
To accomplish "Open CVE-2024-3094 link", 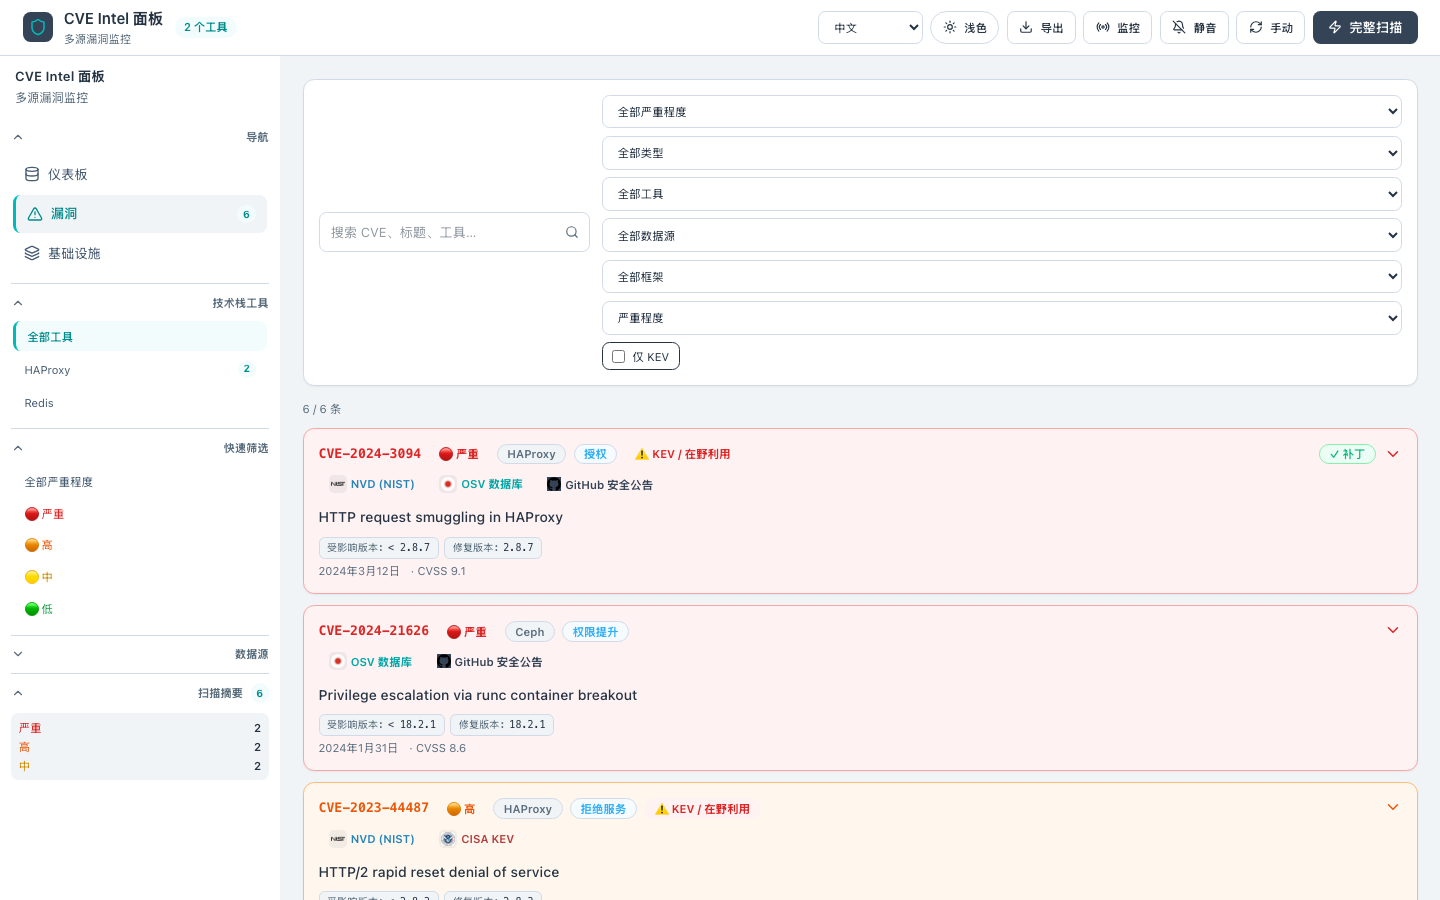I will pos(370,454).
